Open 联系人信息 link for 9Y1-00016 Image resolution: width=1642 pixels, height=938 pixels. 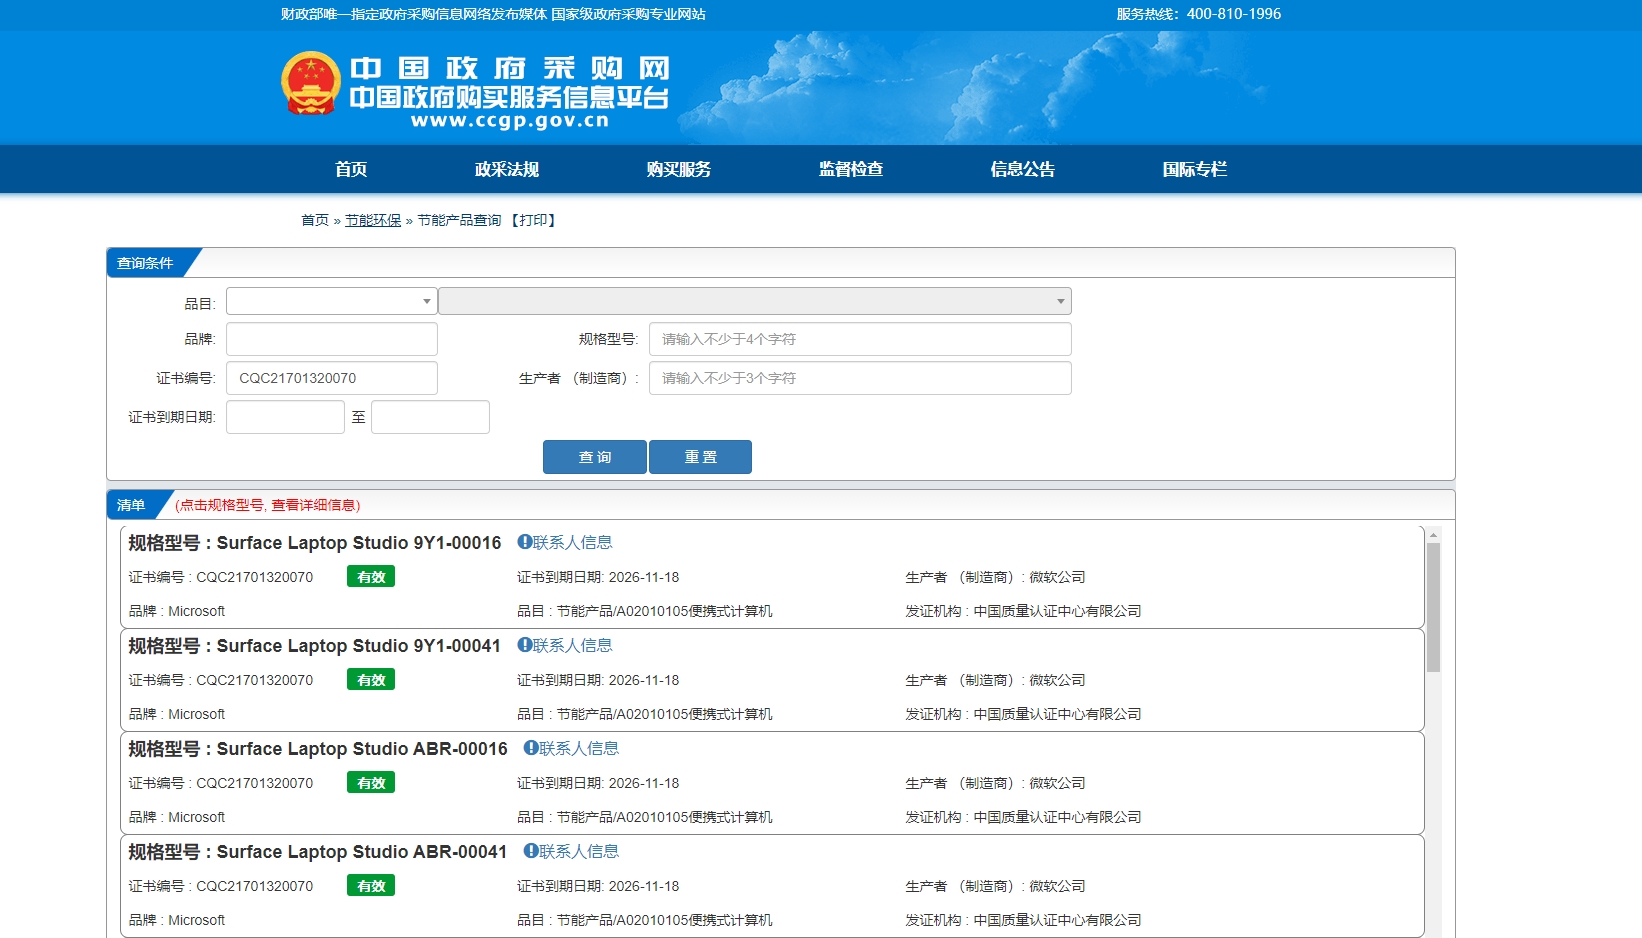572,542
